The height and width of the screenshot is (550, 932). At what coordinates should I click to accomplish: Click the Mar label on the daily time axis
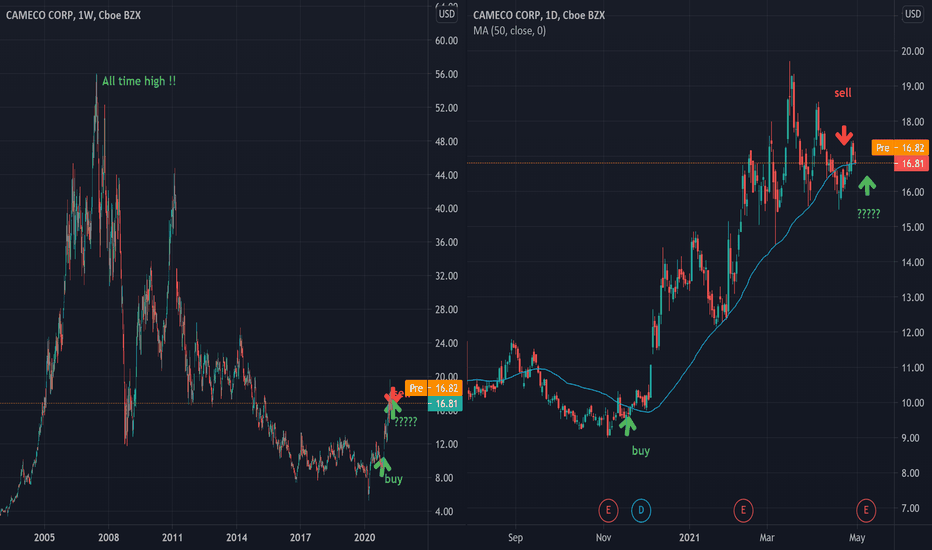[x=767, y=538]
